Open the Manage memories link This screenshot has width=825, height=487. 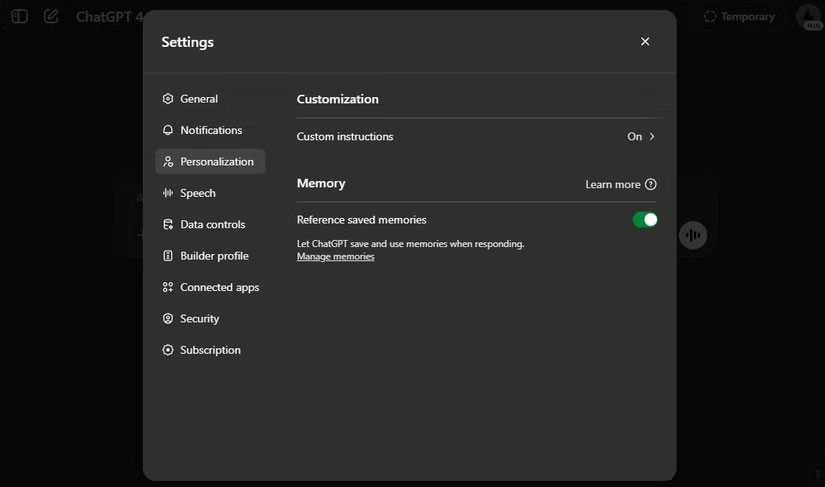click(335, 257)
